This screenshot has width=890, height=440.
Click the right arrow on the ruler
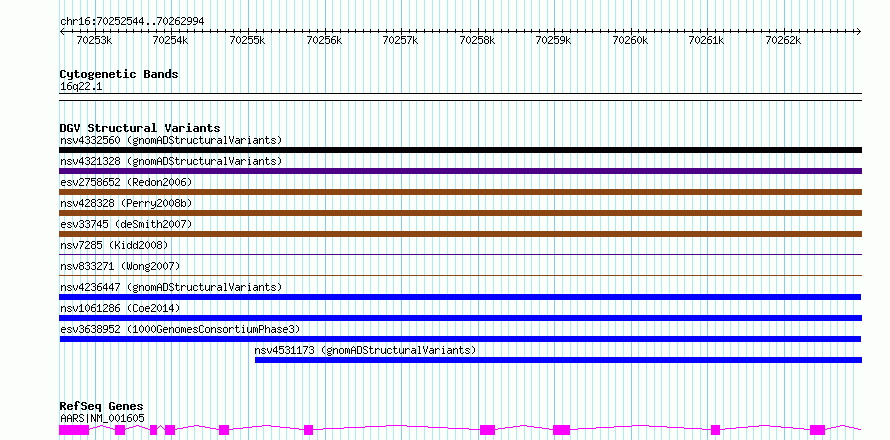point(859,31)
